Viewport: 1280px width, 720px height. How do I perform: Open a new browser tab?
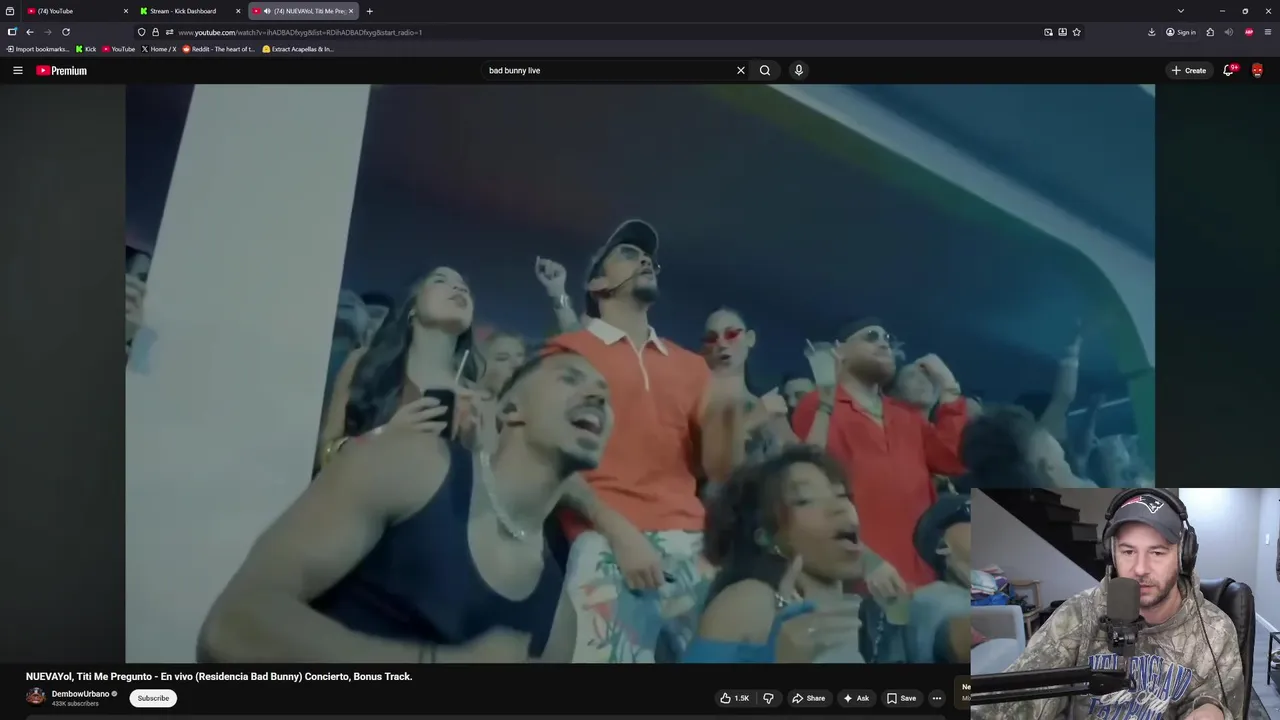[x=369, y=11]
